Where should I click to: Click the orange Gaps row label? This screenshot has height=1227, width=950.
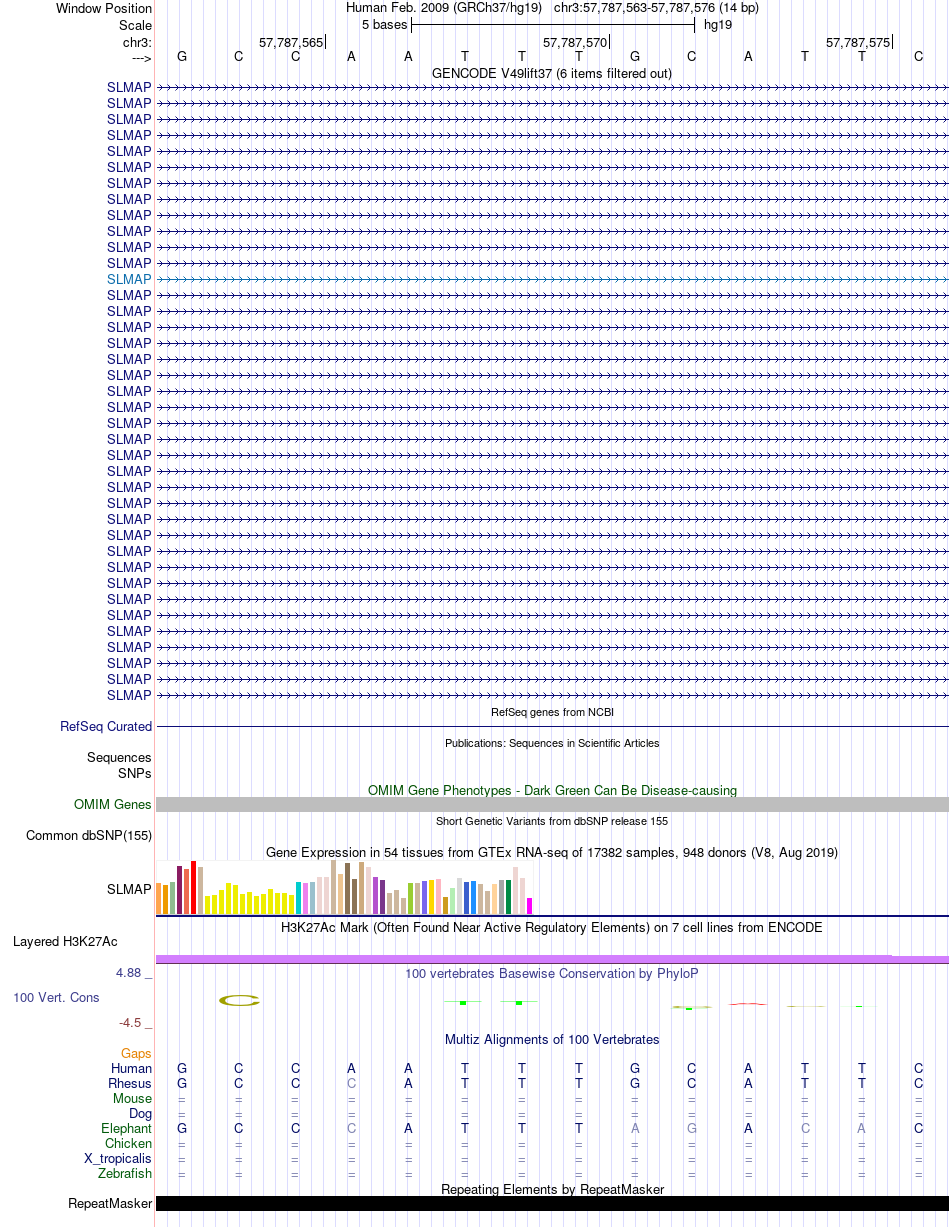[x=136, y=1053]
